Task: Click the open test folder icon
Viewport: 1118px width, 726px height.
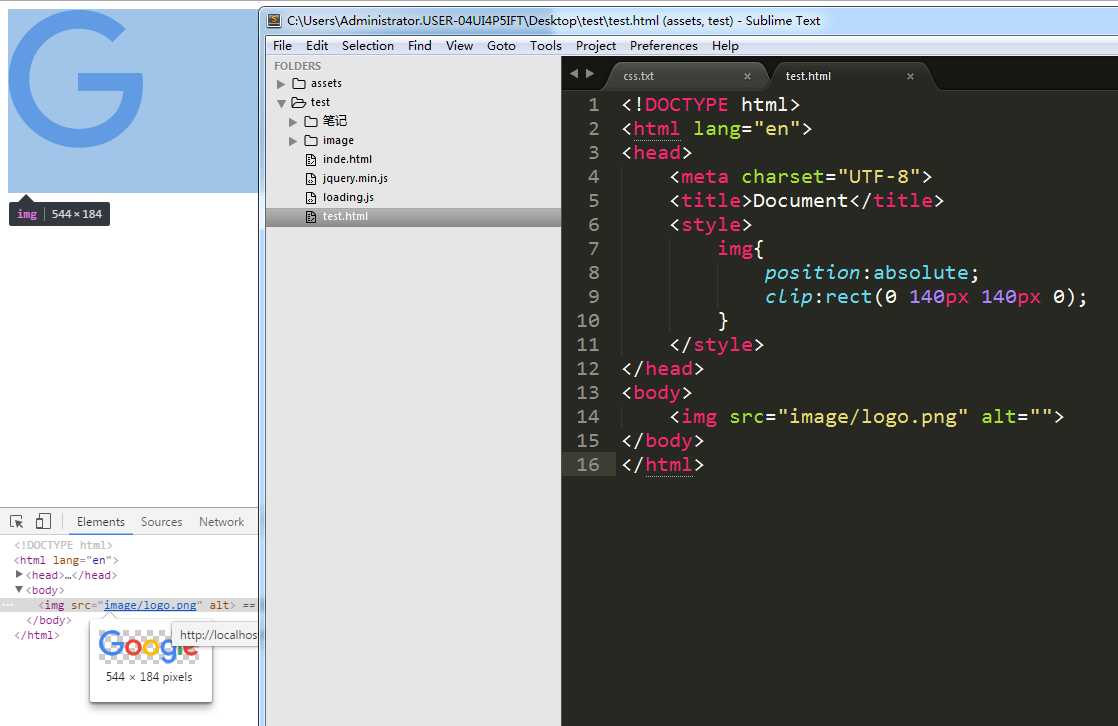Action: click(x=299, y=103)
